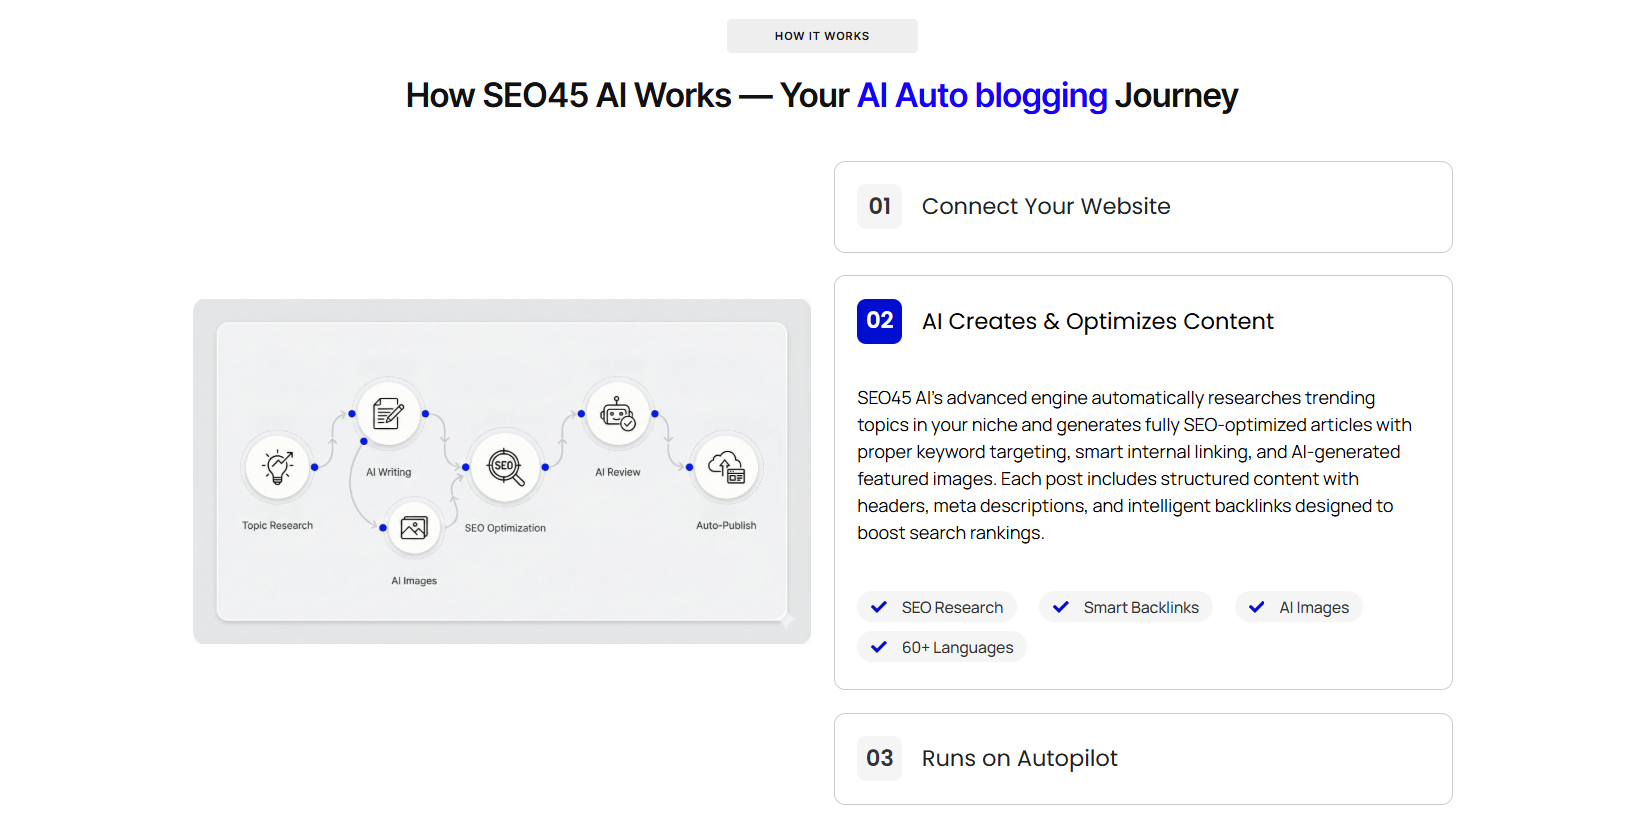Screen dimensions: 1638x825
Task: Click the 03 step number badge
Action: [x=879, y=758]
